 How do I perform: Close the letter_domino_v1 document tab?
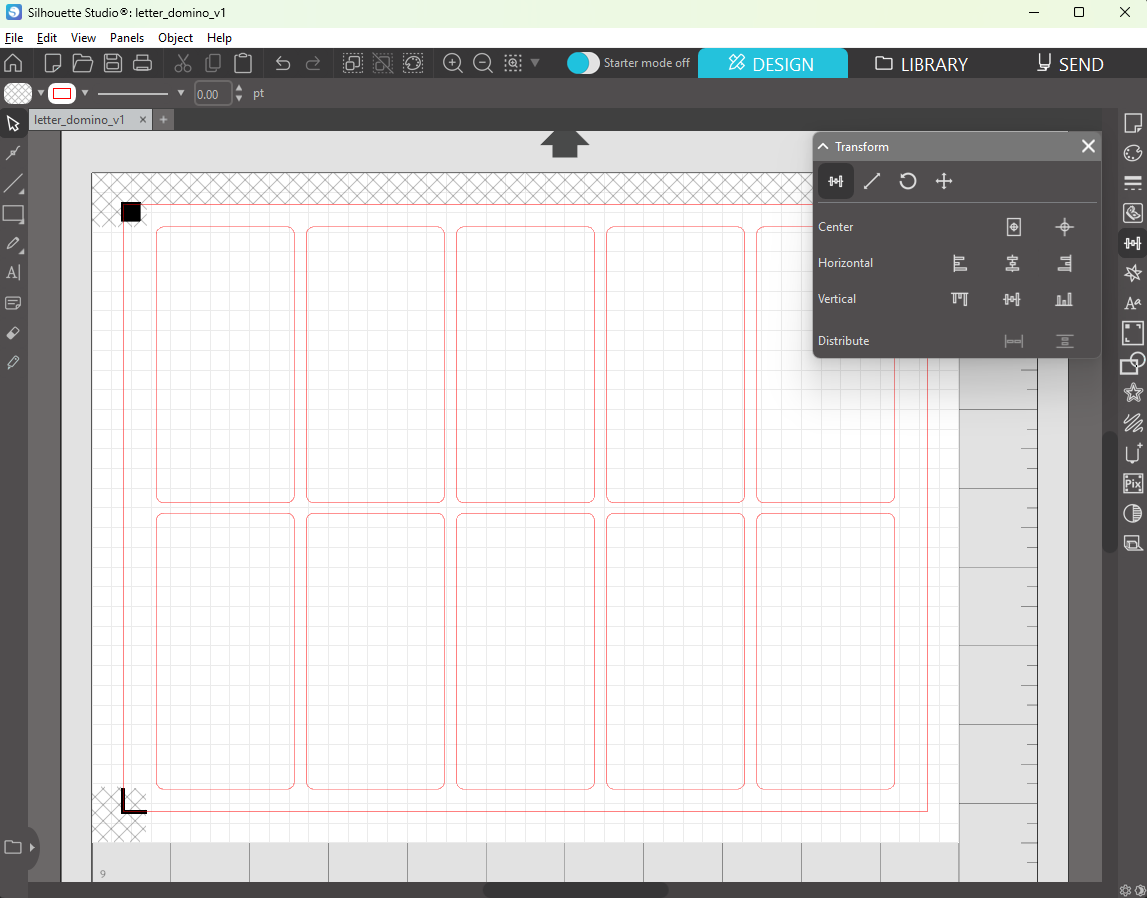coord(143,120)
